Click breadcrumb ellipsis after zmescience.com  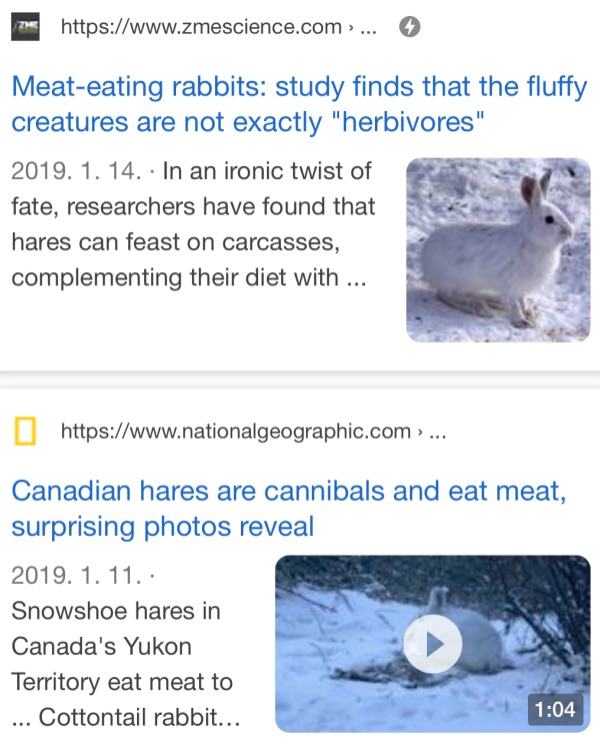coord(368,28)
